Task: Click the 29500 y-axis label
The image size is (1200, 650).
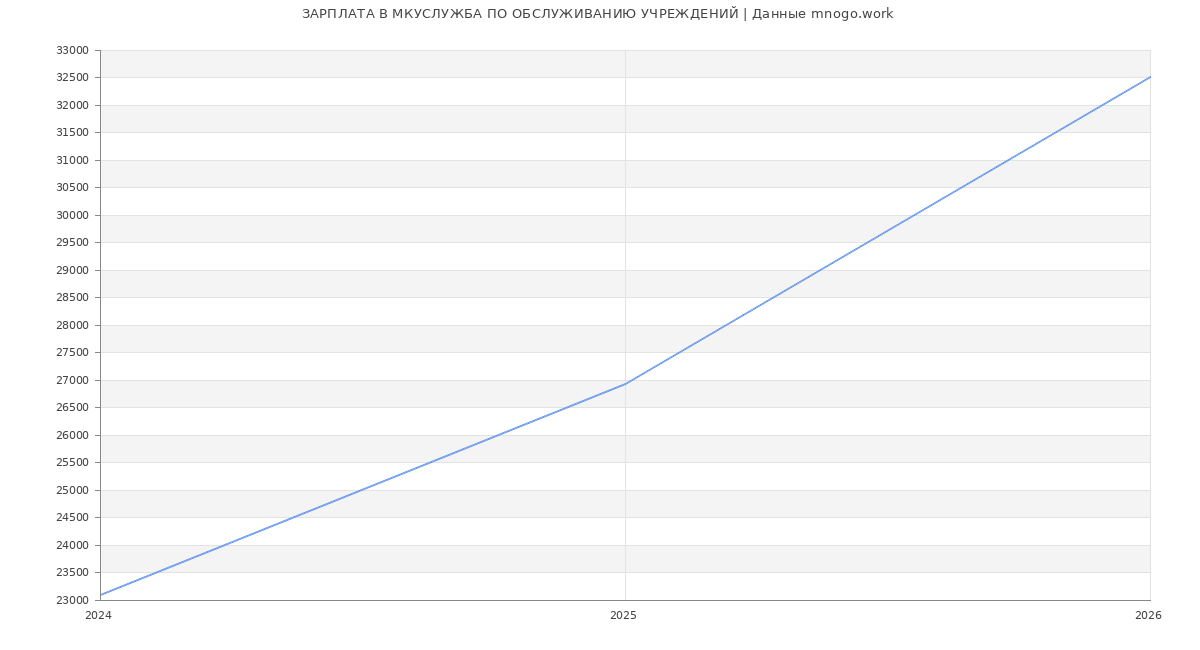Action: point(72,243)
